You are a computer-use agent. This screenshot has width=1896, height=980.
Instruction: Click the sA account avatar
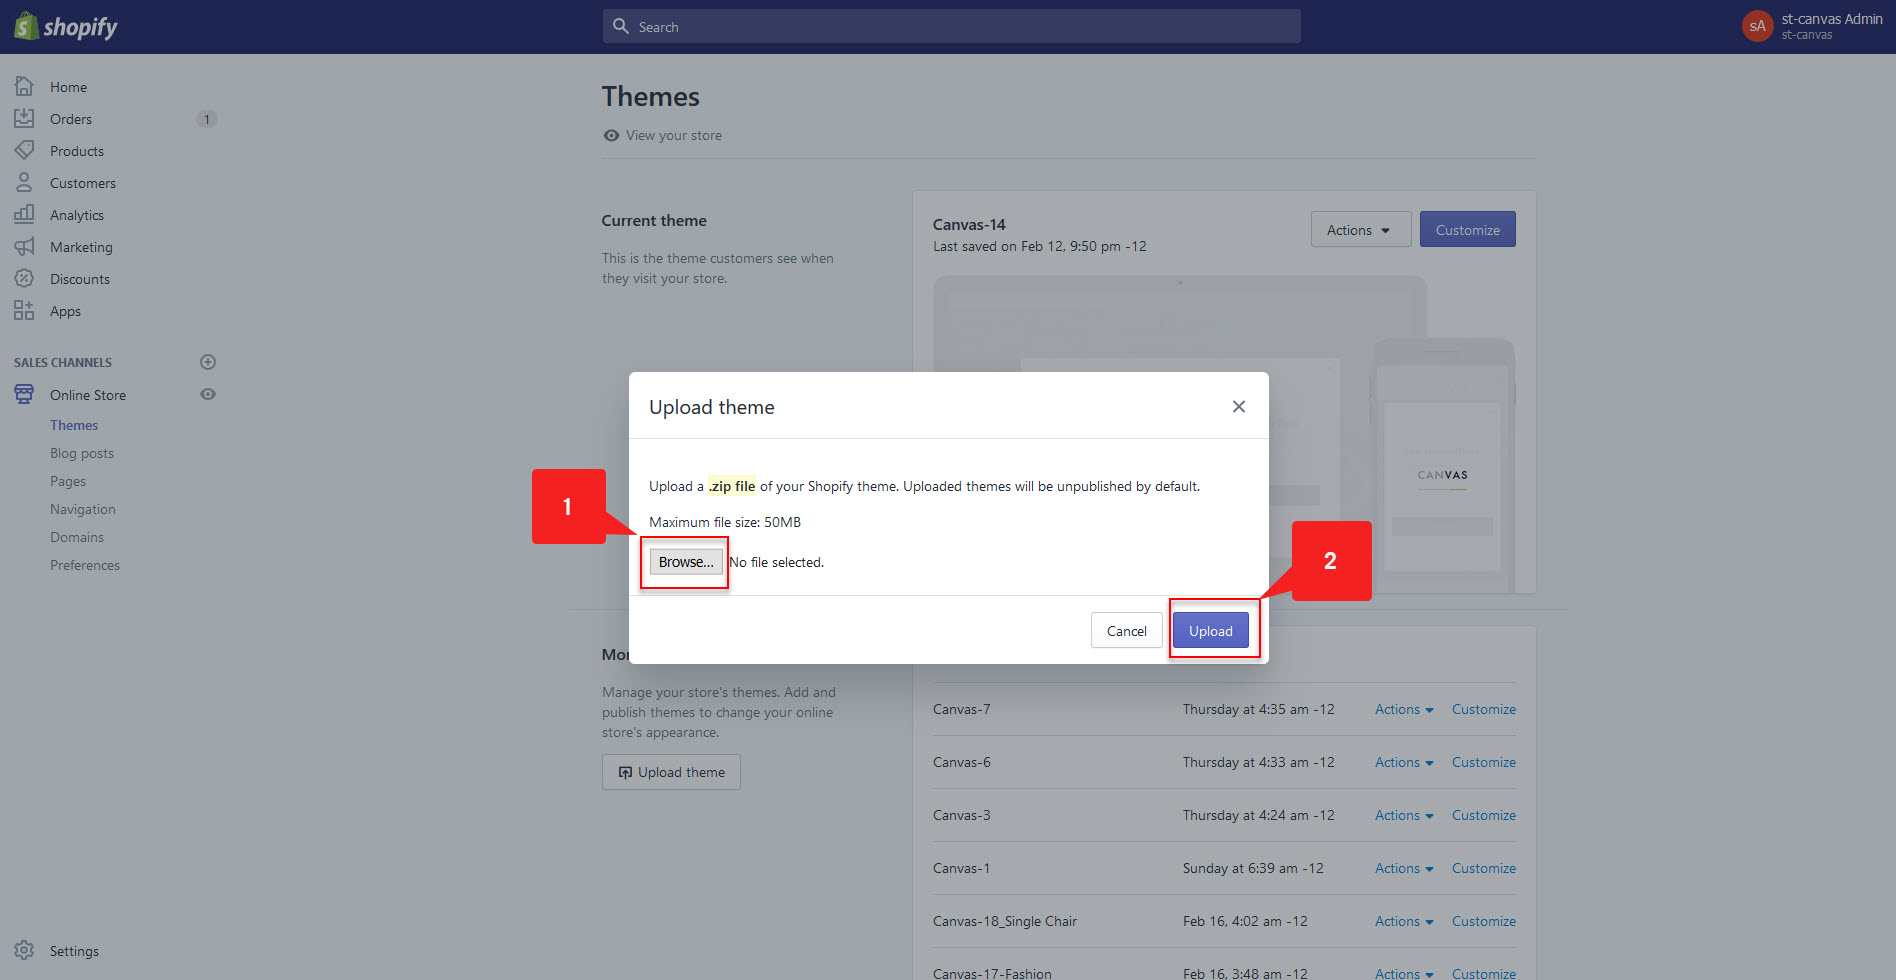(1757, 26)
